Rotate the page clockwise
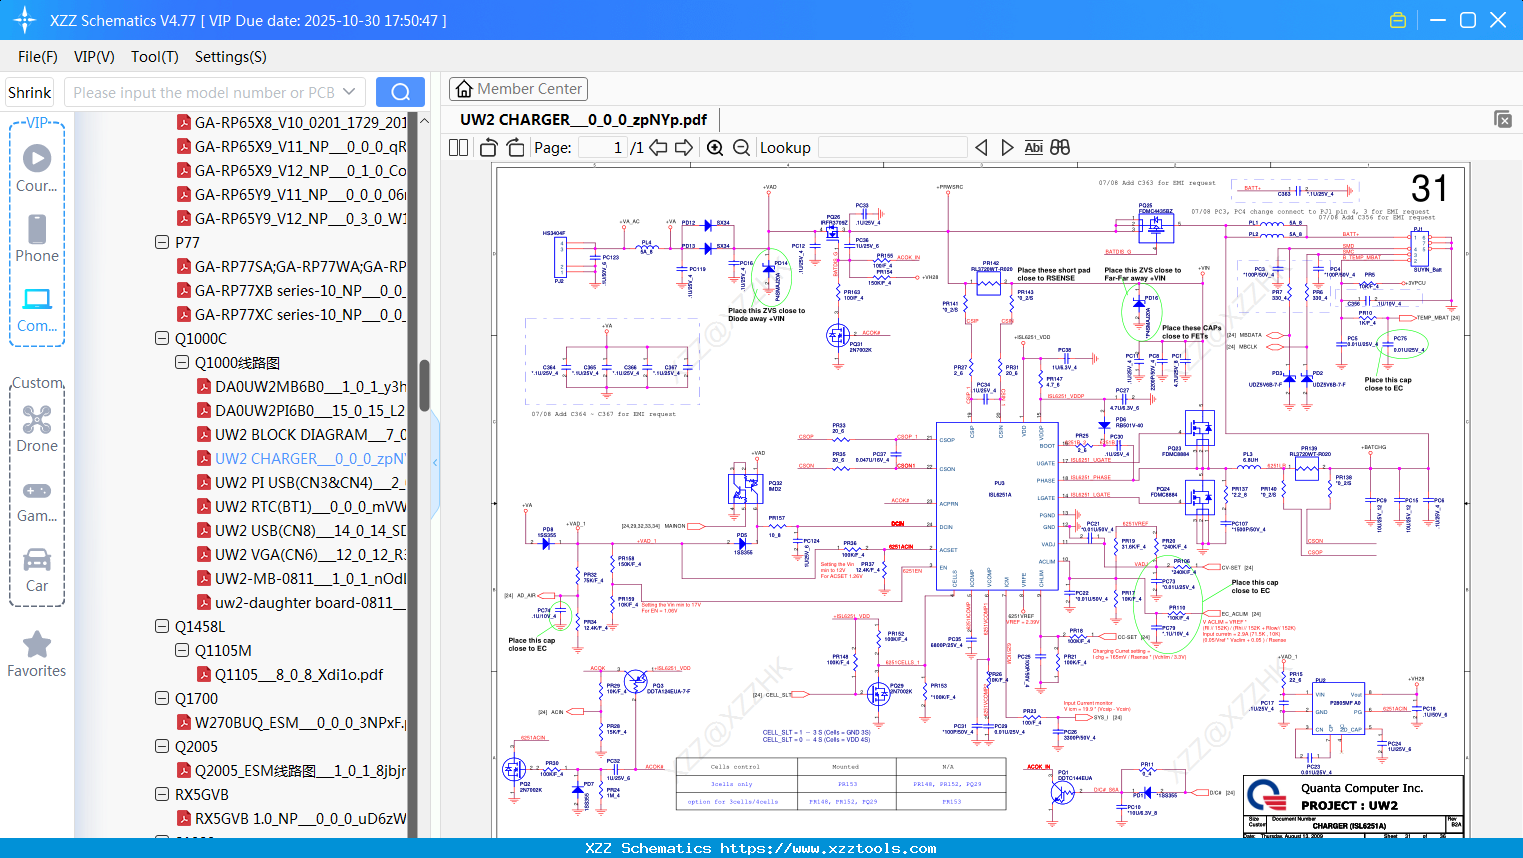The width and height of the screenshot is (1523, 858). (x=515, y=148)
